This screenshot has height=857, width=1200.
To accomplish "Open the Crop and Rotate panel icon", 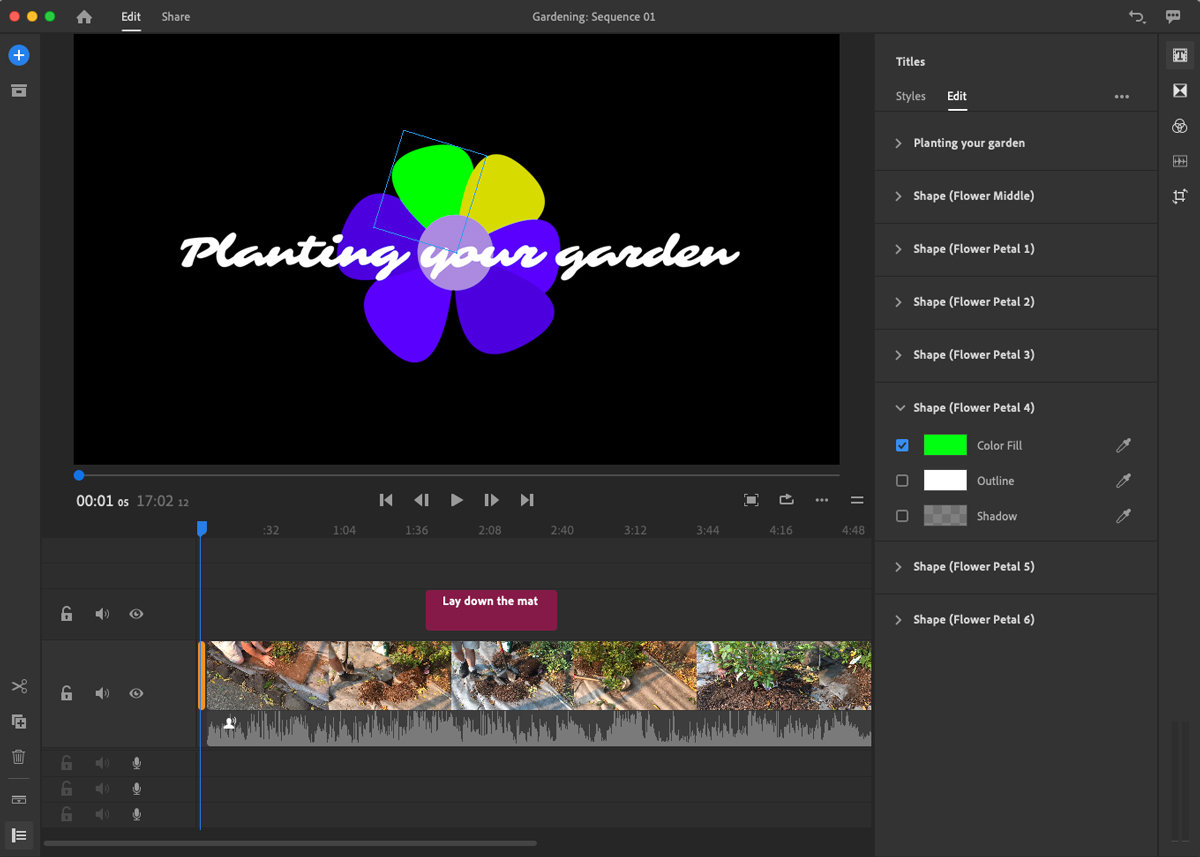I will coord(1180,196).
